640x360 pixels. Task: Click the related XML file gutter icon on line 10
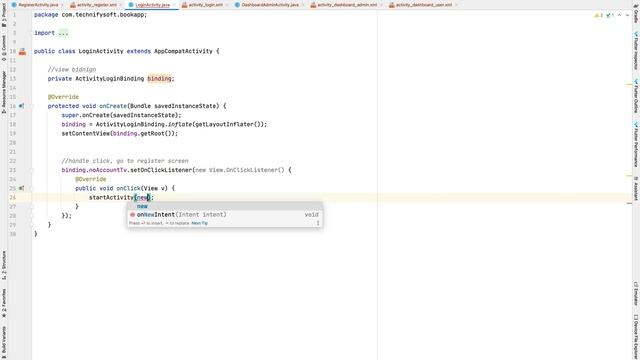pos(22,51)
